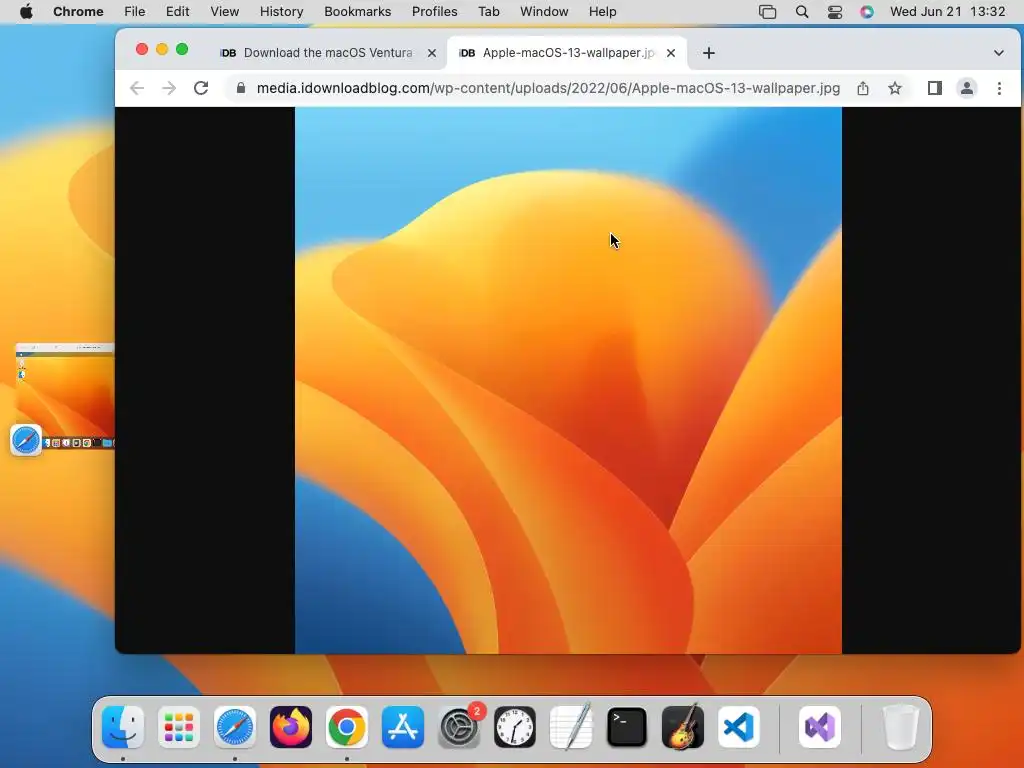Viewport: 1024px width, 768px height.
Task: Launch Firefox from the Dock
Action: click(291, 727)
